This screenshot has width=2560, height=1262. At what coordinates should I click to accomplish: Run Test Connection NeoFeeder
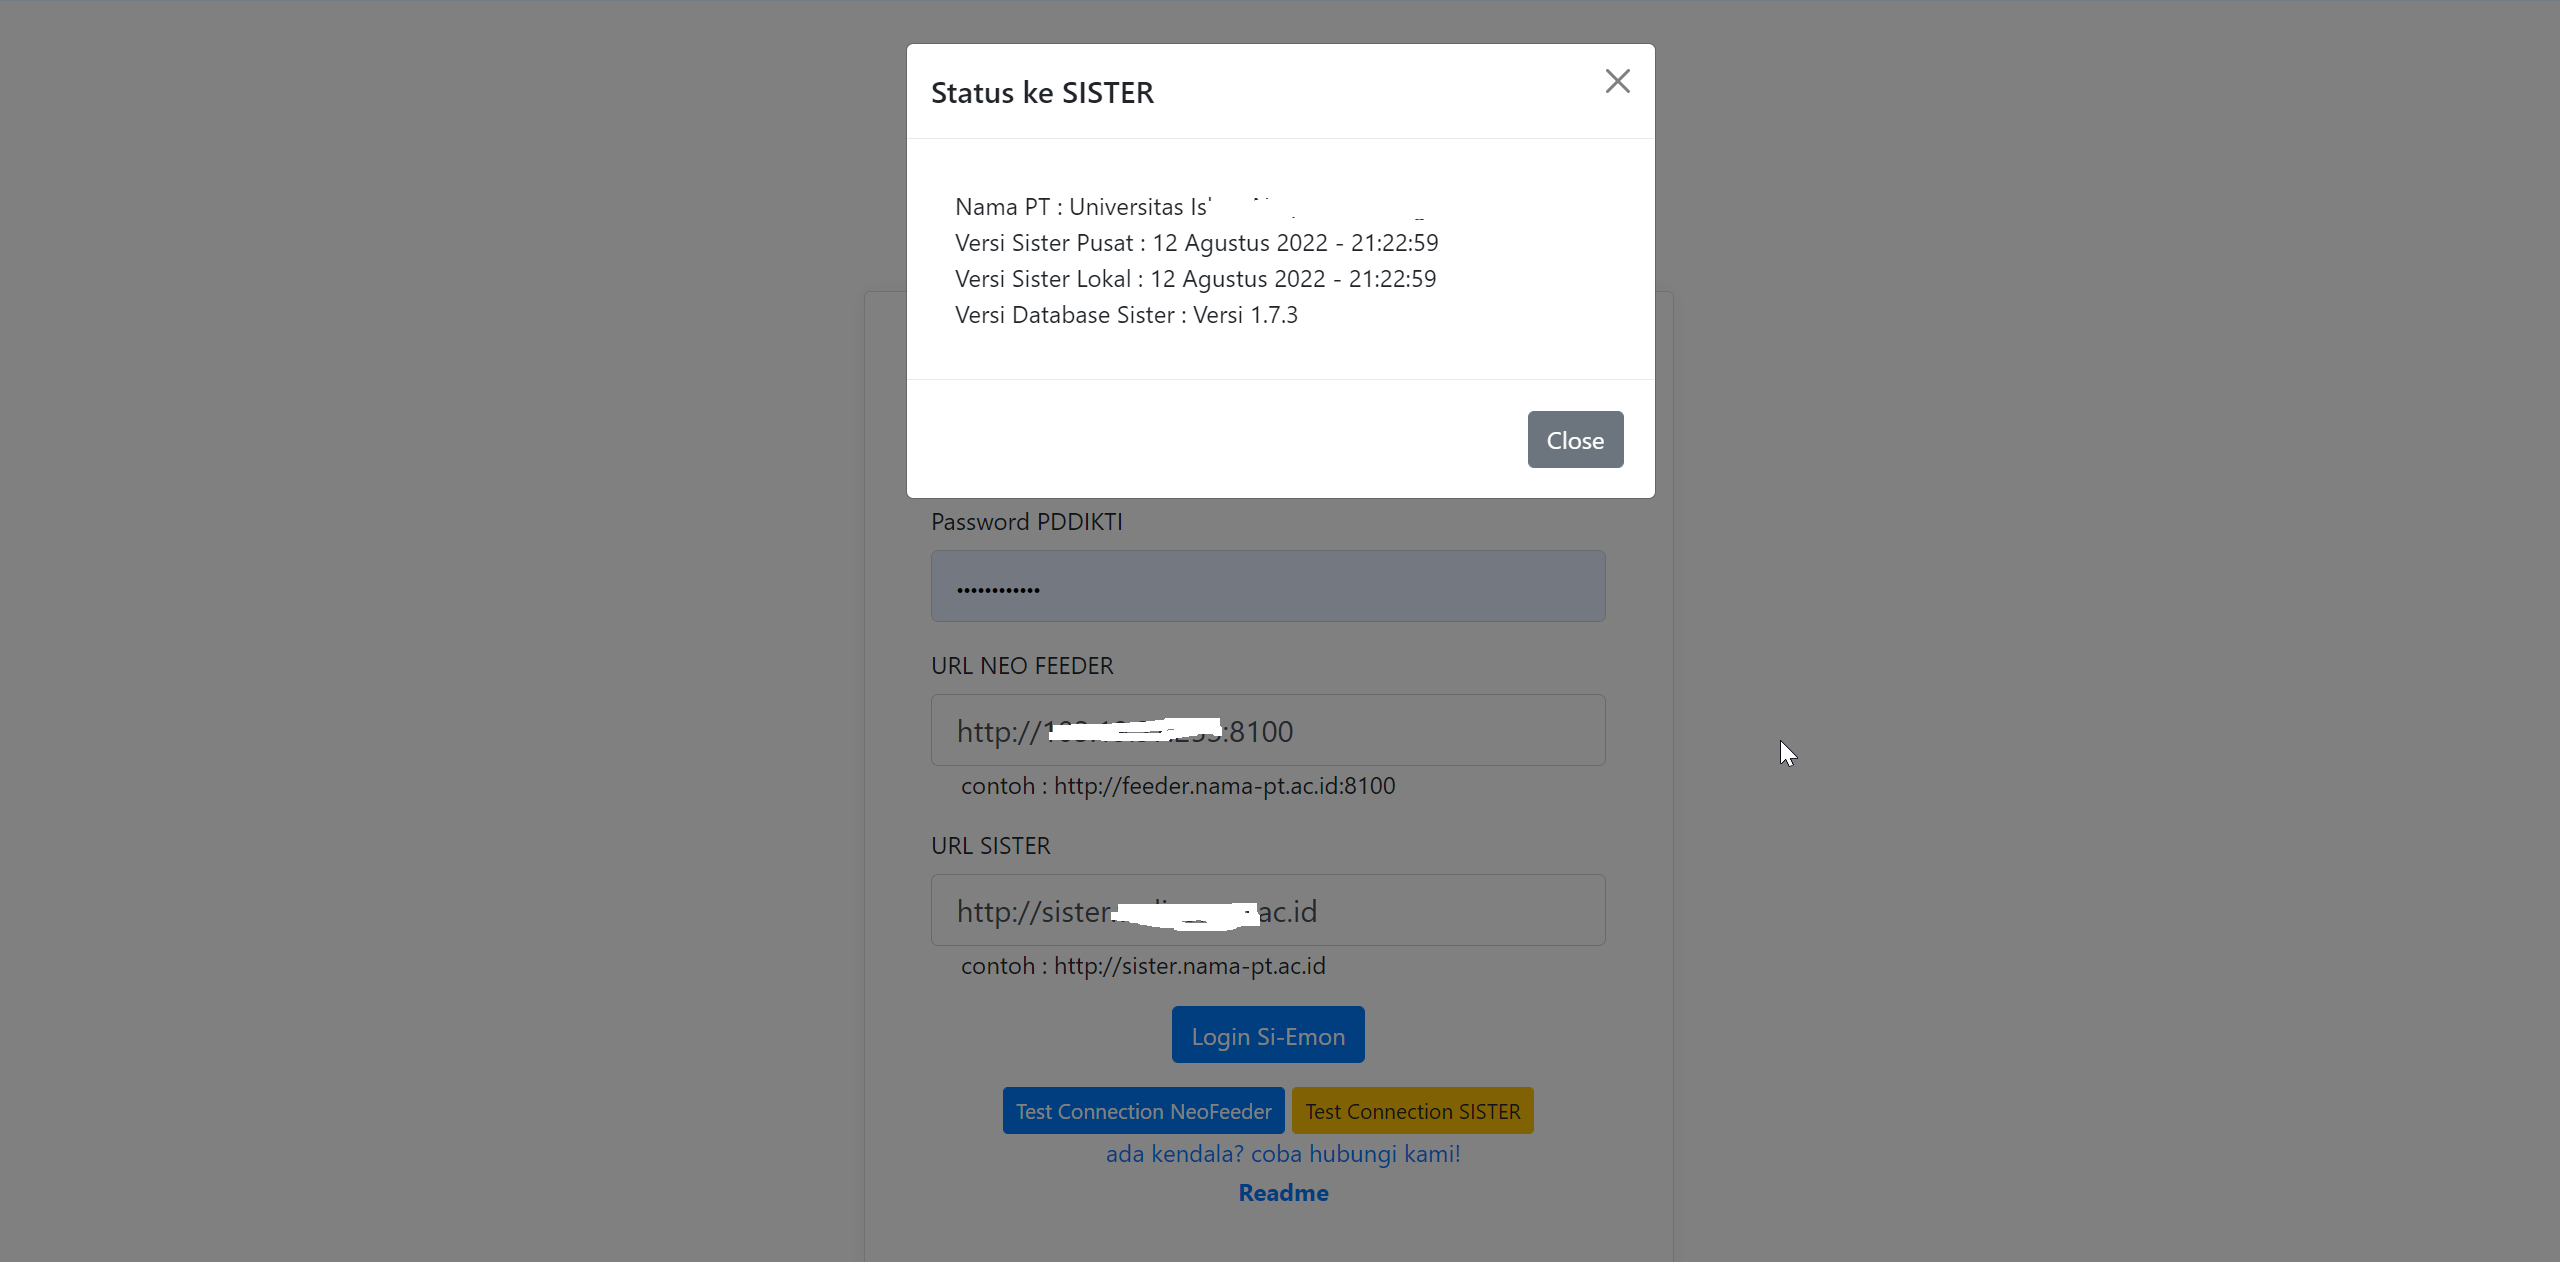(1143, 1111)
